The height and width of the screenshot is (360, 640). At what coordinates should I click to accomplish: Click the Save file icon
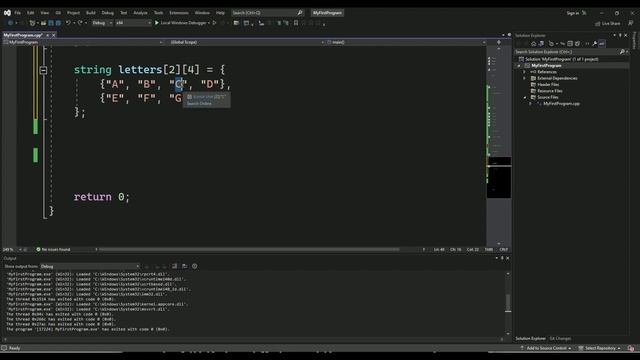(x=51, y=23)
